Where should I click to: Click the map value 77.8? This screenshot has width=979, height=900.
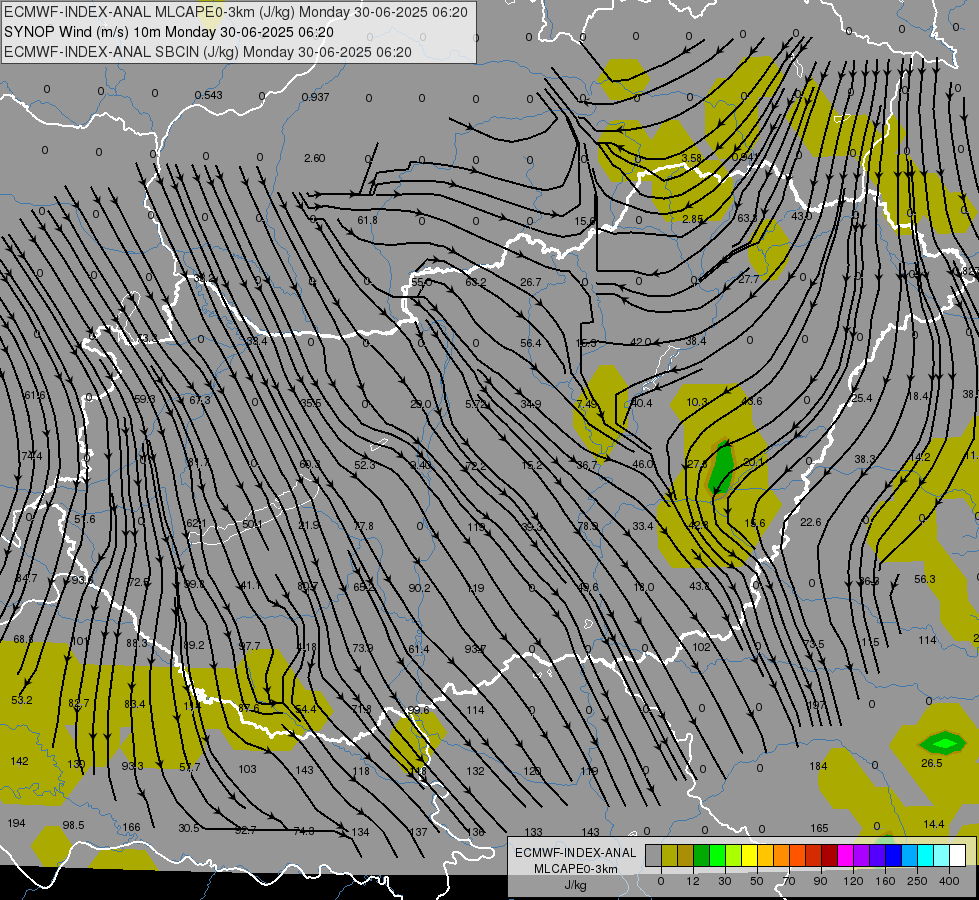tap(363, 527)
